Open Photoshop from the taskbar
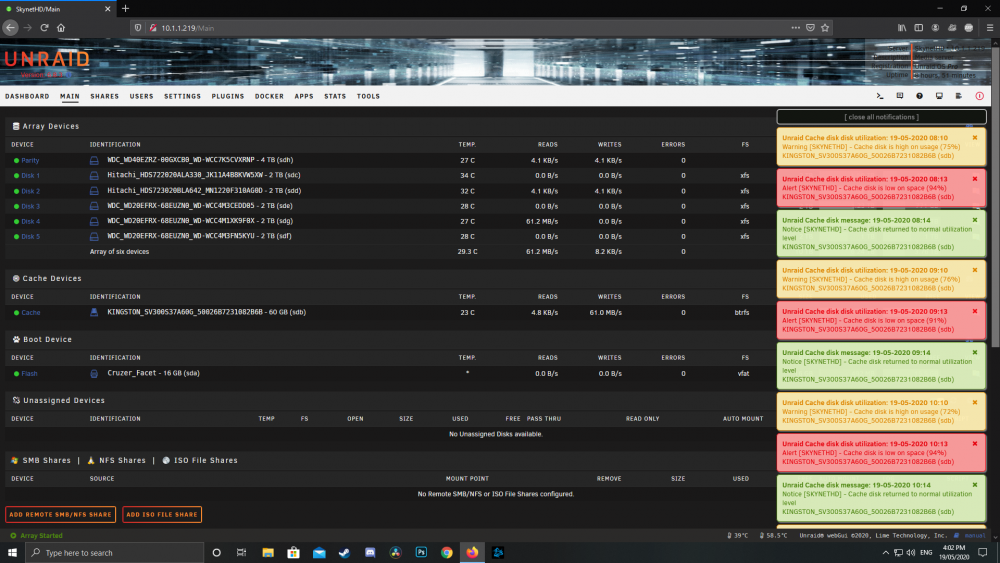The height and width of the screenshot is (563, 1000). pyautogui.click(x=421, y=552)
